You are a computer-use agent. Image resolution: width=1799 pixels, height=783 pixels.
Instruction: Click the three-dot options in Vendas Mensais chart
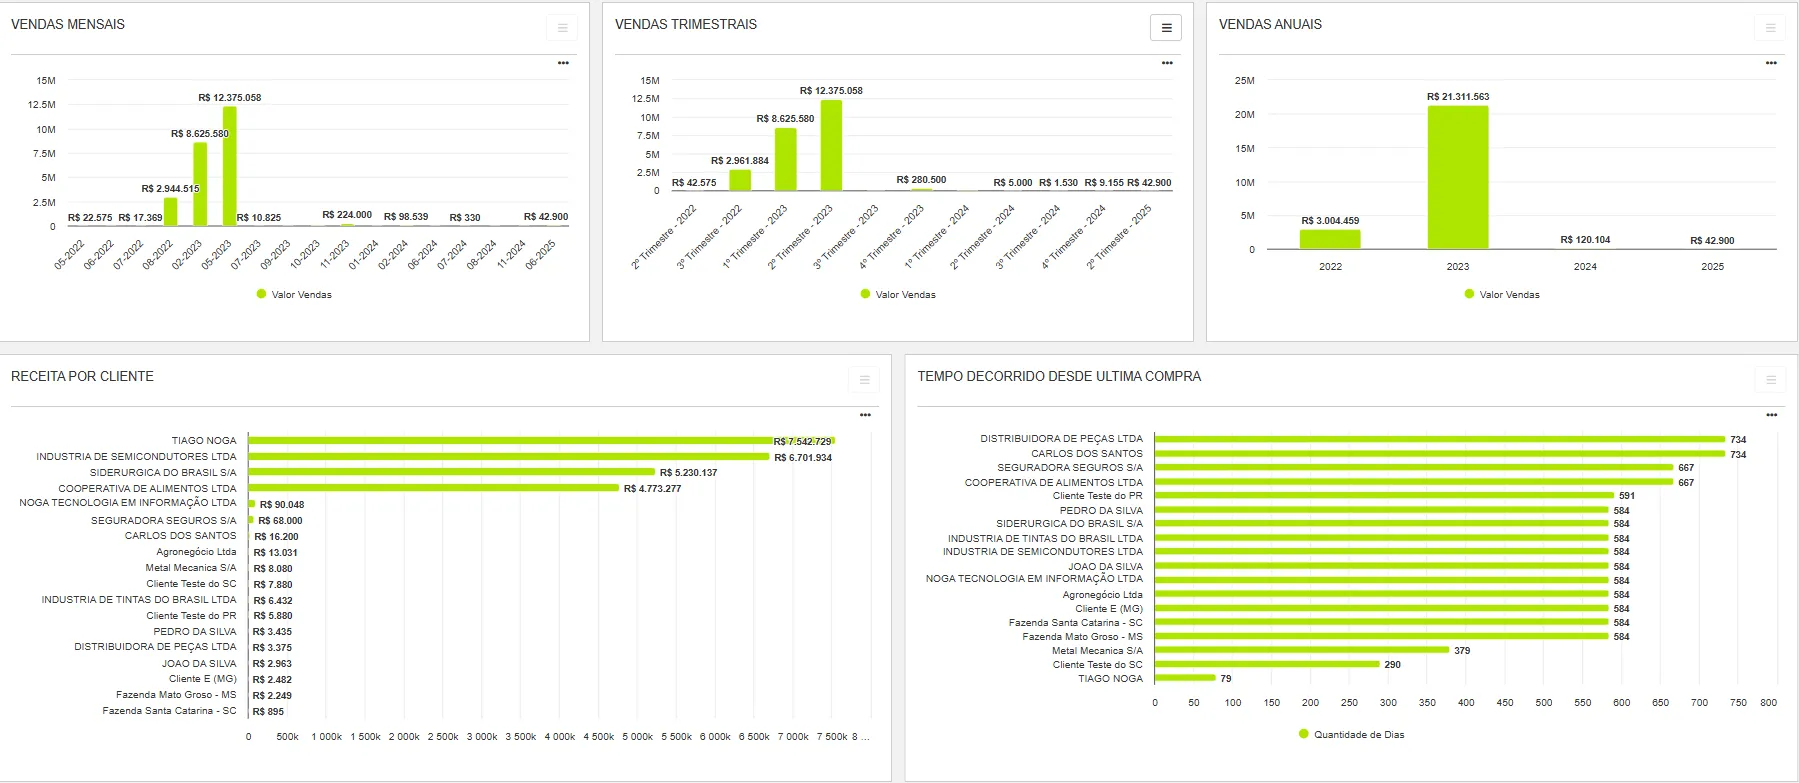click(x=563, y=63)
